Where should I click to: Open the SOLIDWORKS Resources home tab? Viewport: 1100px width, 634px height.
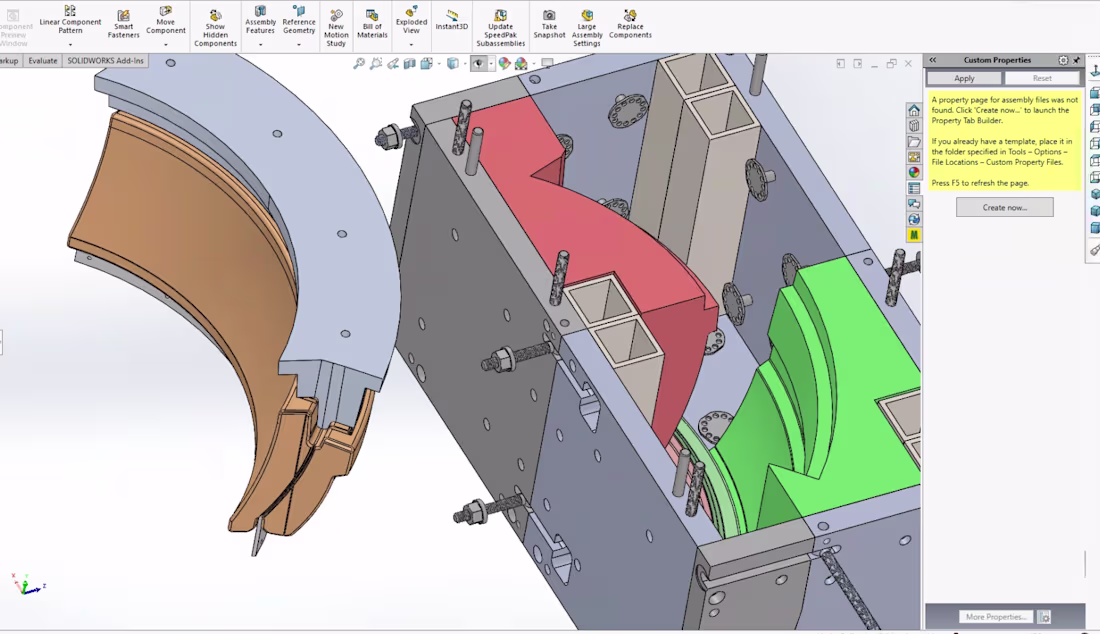(914, 111)
